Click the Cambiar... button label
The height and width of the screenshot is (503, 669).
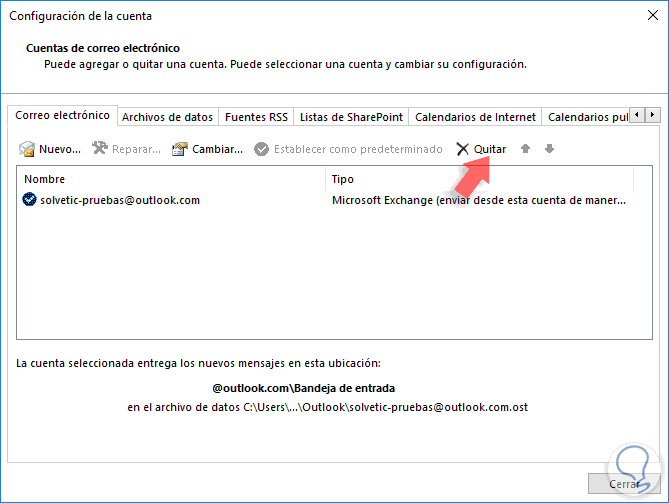point(217,149)
